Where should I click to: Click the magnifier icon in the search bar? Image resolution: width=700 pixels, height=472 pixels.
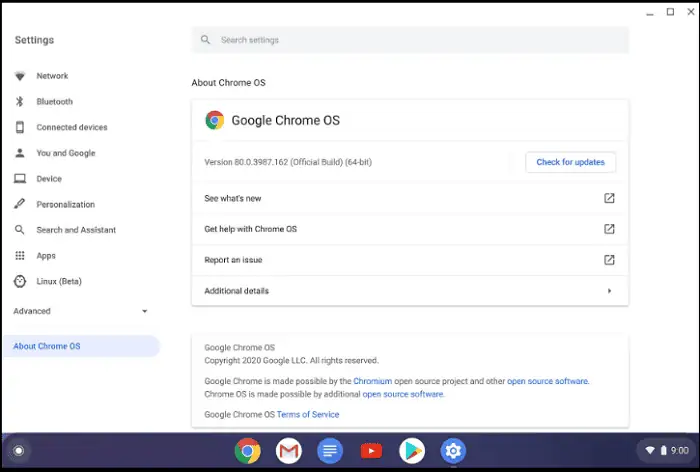[205, 40]
